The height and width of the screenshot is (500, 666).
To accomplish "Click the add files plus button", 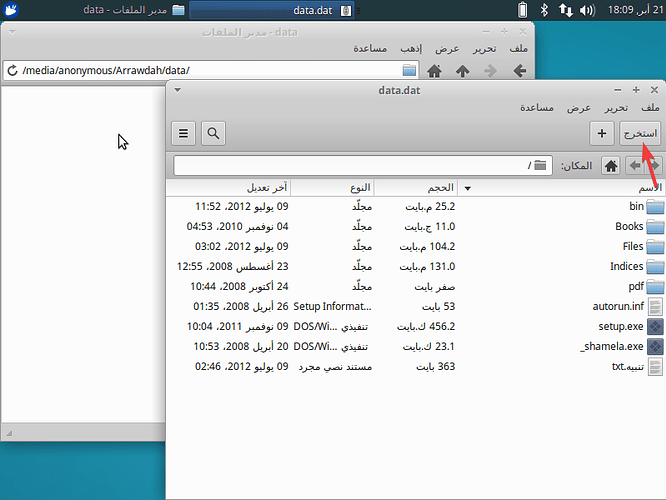I will point(600,132).
